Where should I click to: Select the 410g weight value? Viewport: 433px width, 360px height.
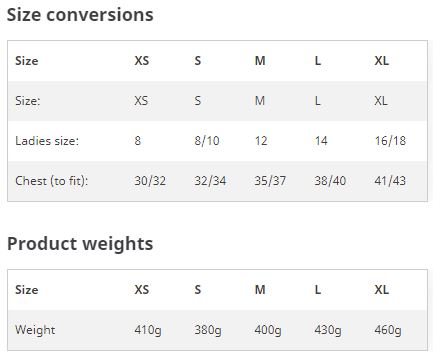click(148, 330)
